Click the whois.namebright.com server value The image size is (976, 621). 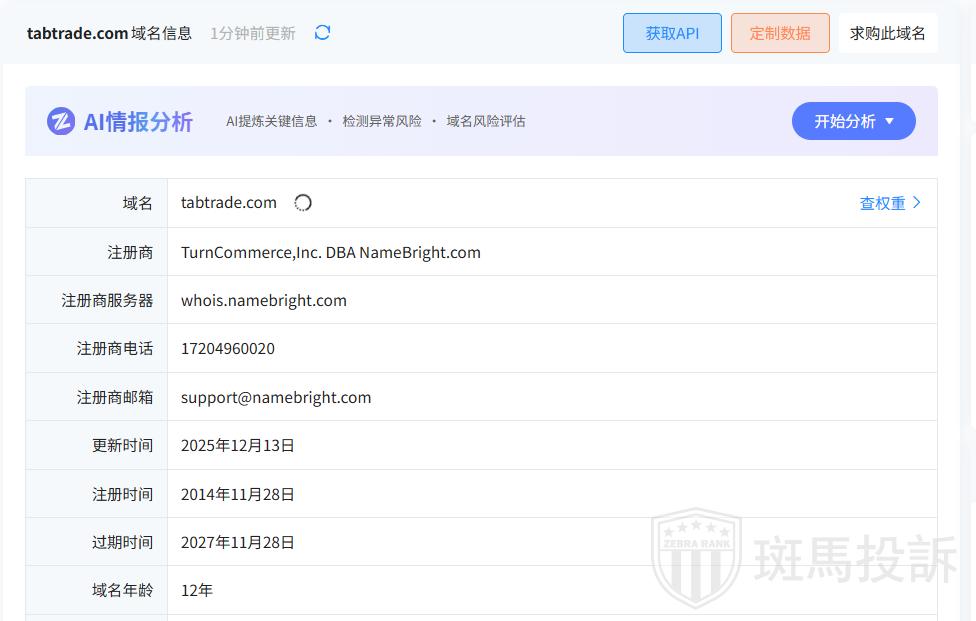click(264, 300)
